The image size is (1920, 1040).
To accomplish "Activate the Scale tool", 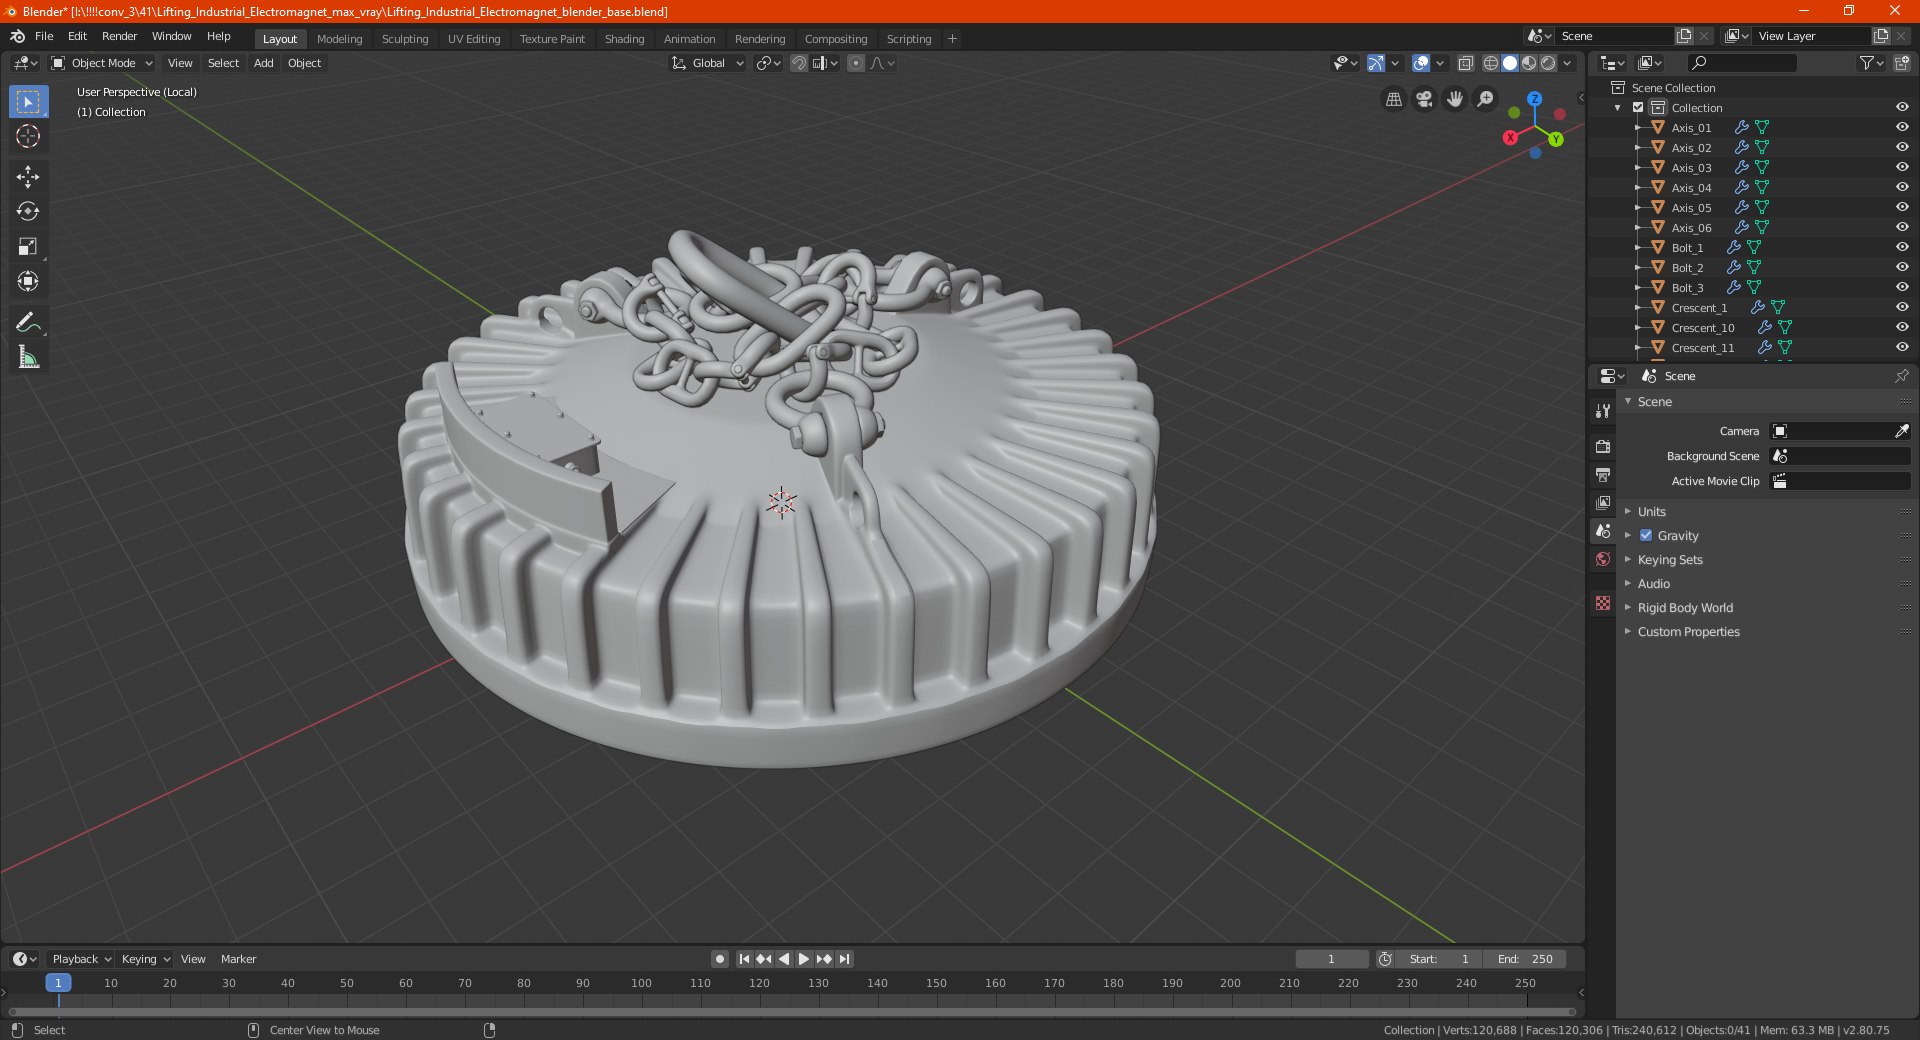I will tap(28, 247).
